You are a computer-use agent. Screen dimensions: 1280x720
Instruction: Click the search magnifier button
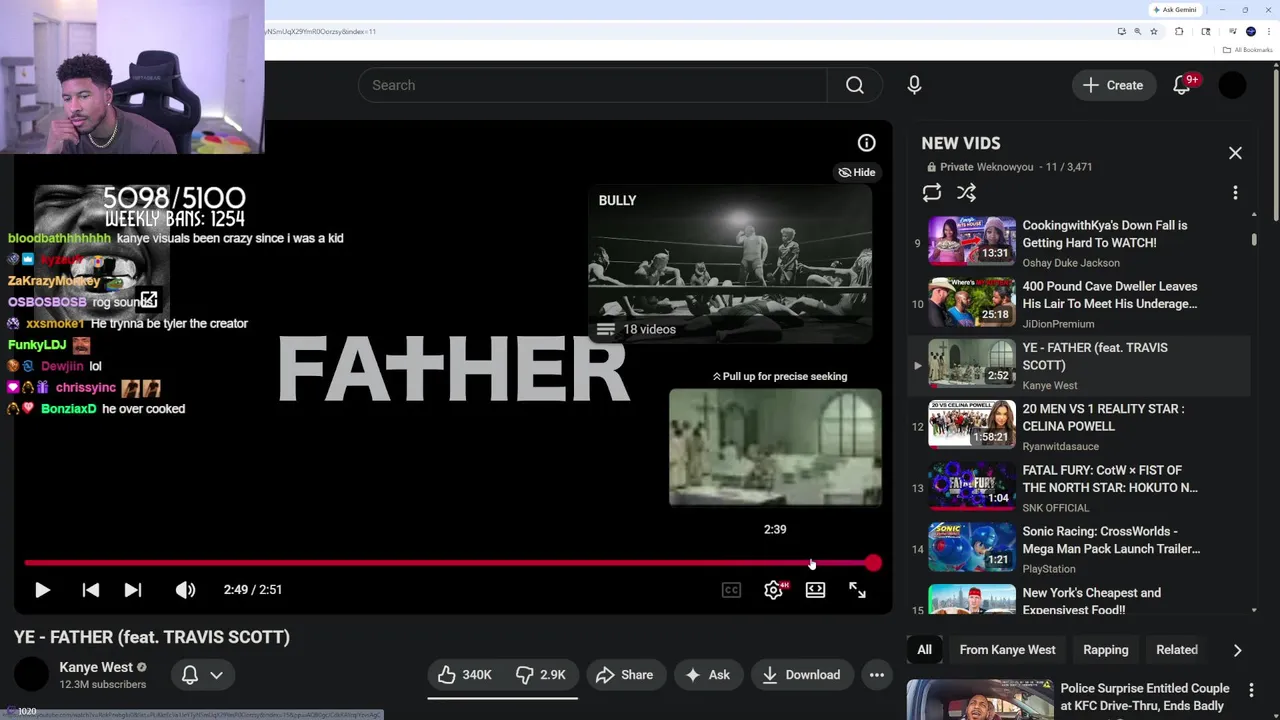[x=855, y=85]
